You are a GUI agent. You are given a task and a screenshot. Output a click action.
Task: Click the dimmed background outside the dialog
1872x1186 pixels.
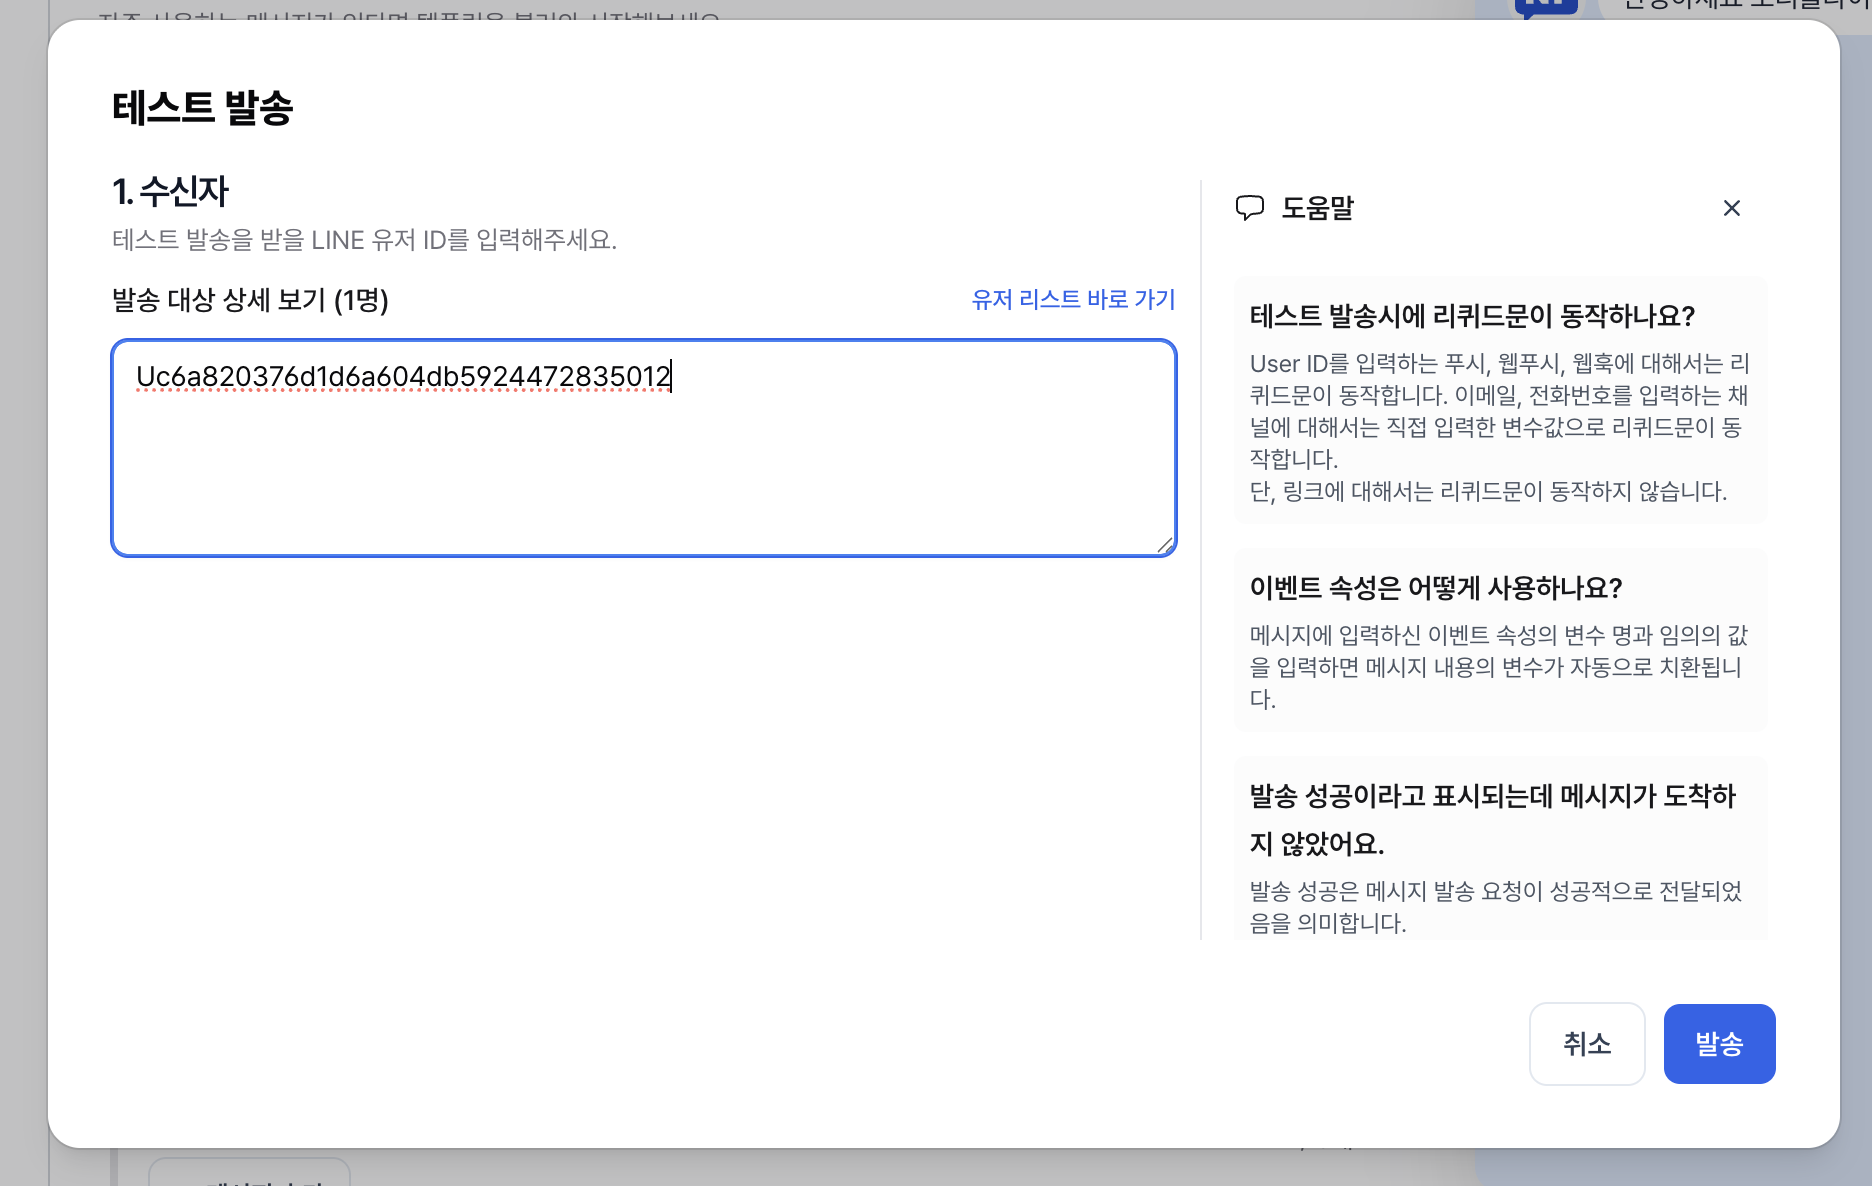[24, 600]
